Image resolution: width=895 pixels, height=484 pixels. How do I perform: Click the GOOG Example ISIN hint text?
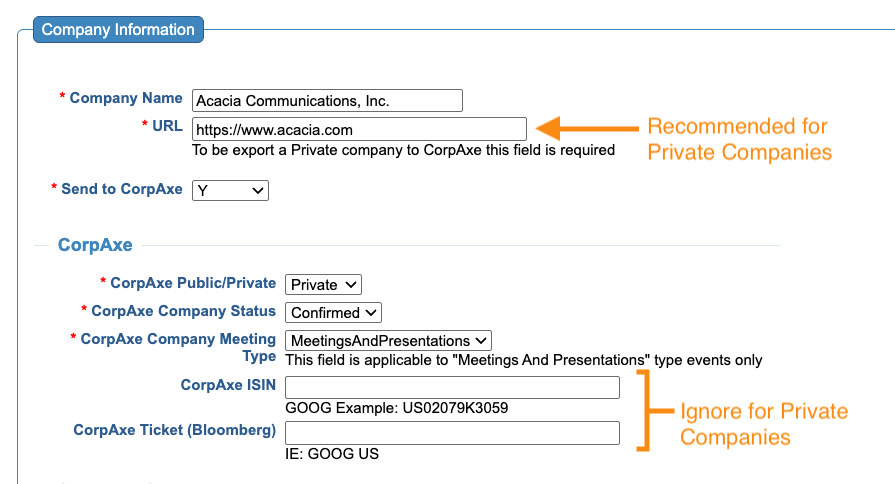pos(402,408)
